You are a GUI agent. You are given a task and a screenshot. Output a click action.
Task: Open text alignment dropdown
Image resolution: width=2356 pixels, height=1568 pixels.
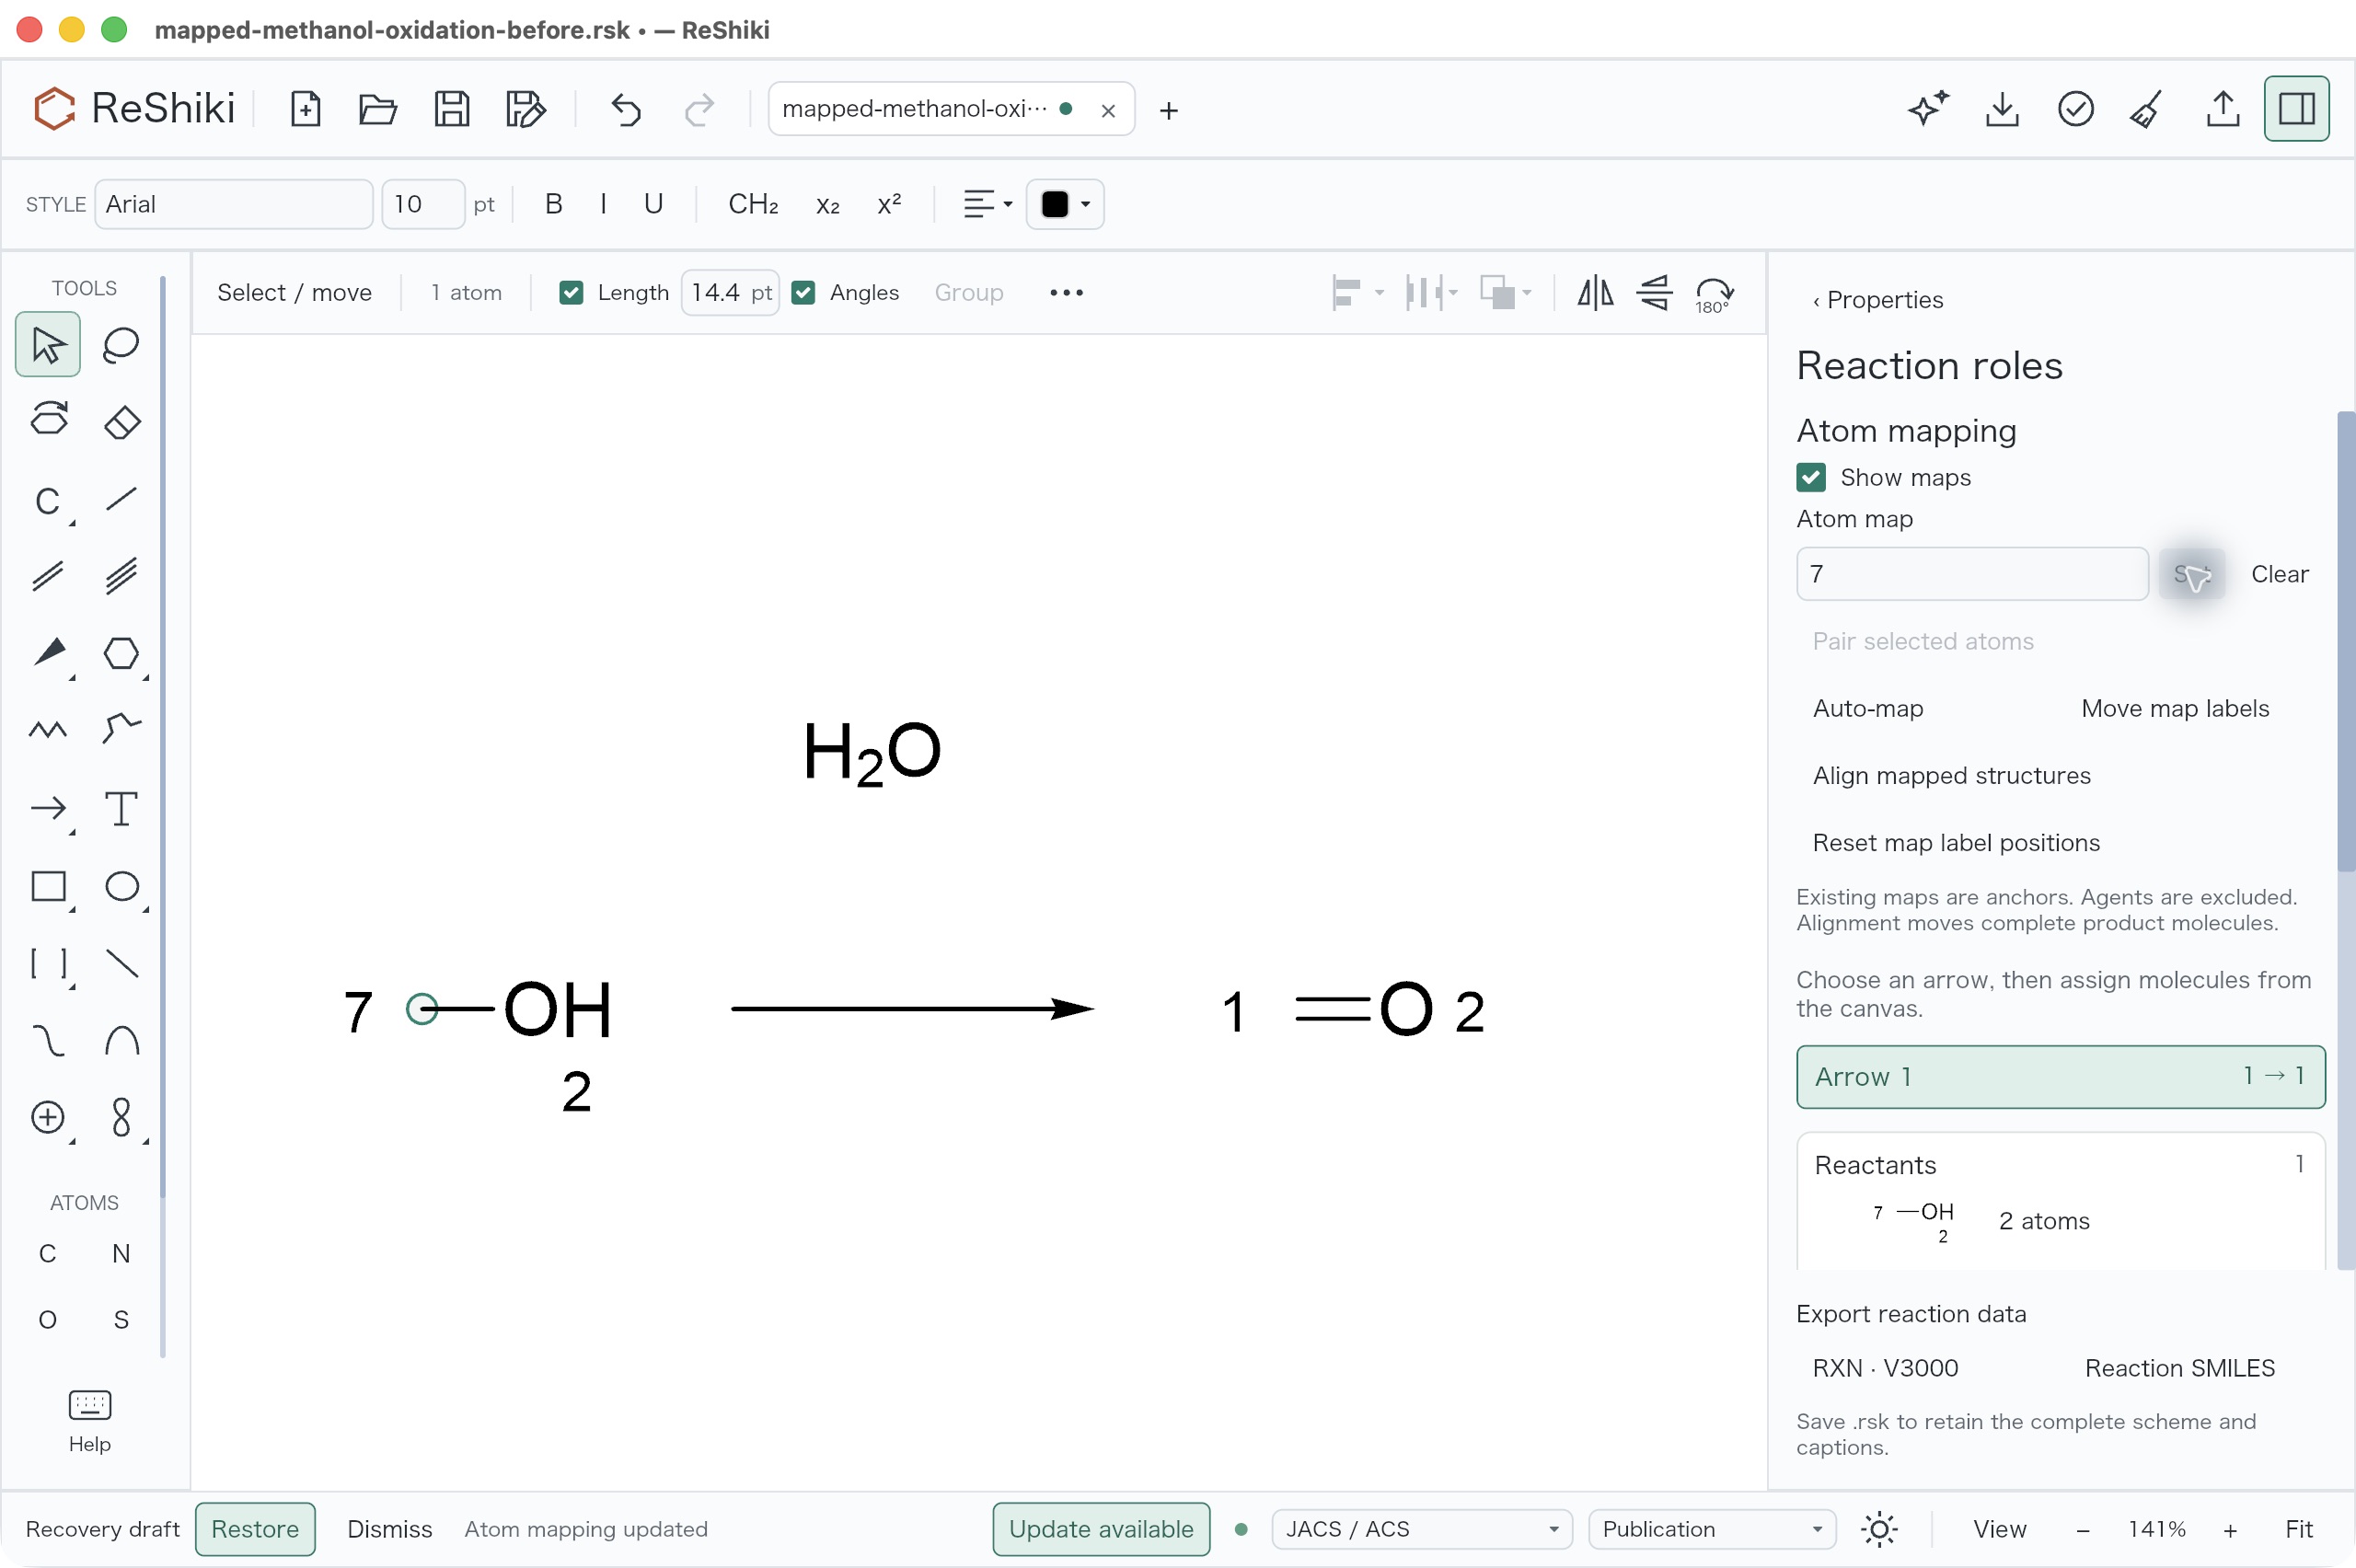pyautogui.click(x=987, y=205)
